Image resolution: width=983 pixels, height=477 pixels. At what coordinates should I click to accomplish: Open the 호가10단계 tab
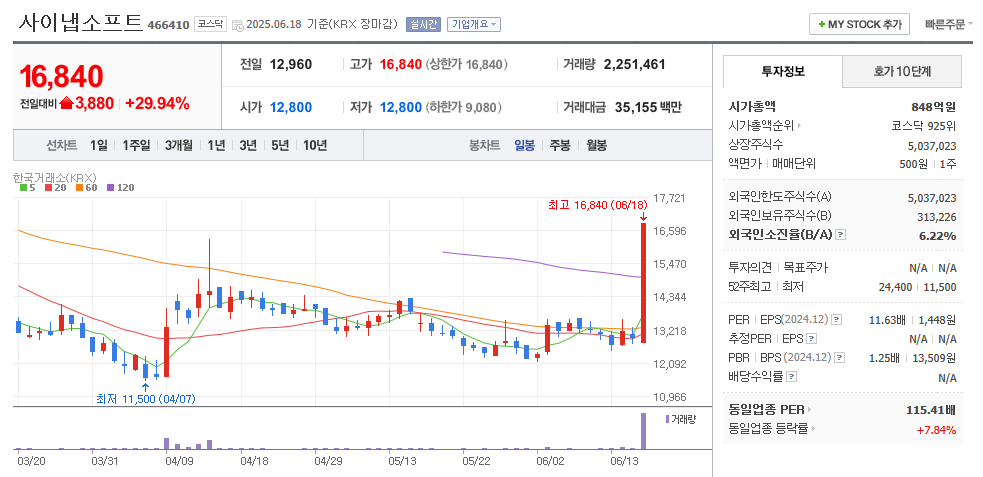[902, 71]
